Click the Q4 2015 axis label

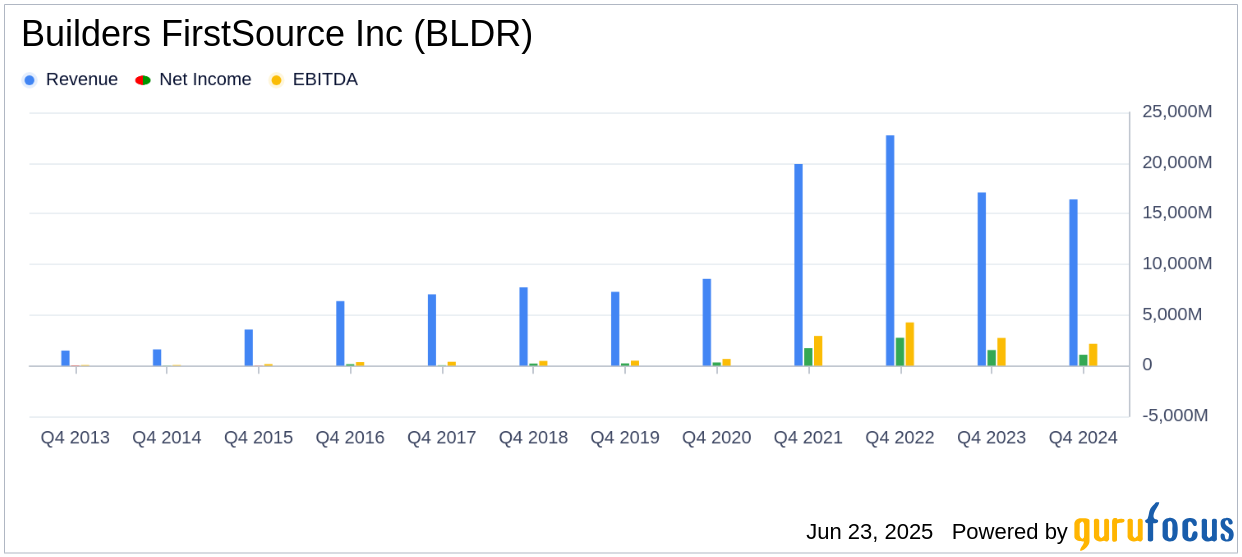click(258, 438)
